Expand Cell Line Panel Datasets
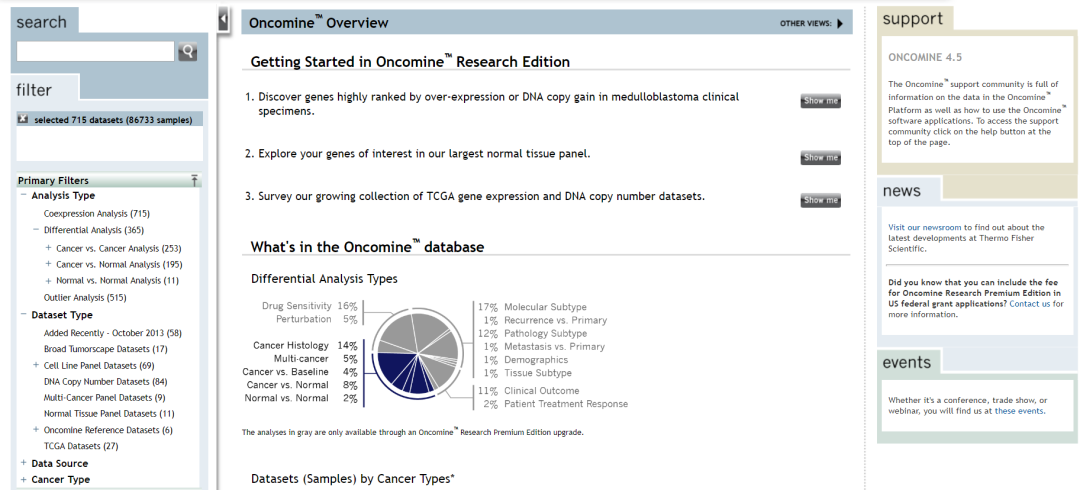Screen dimensions: 1080x490 point(36,365)
